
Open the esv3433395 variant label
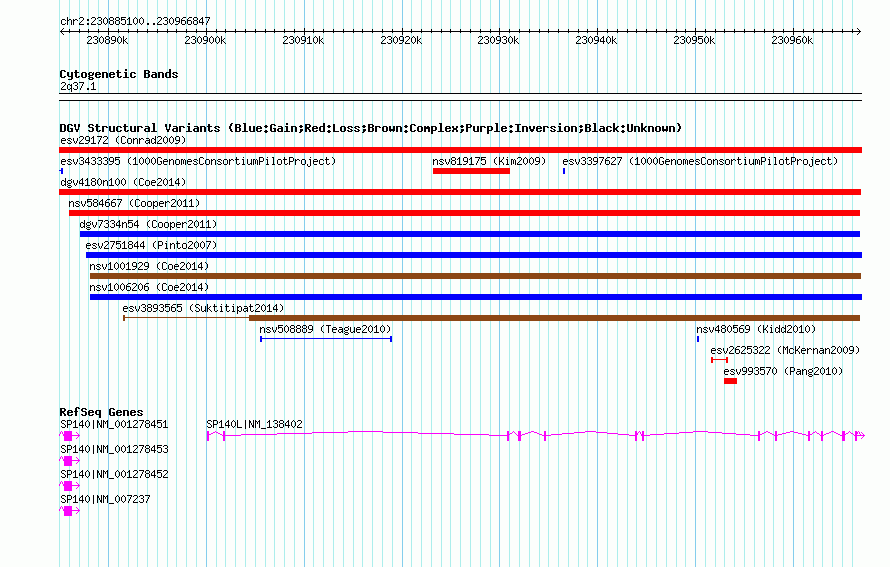[198, 161]
